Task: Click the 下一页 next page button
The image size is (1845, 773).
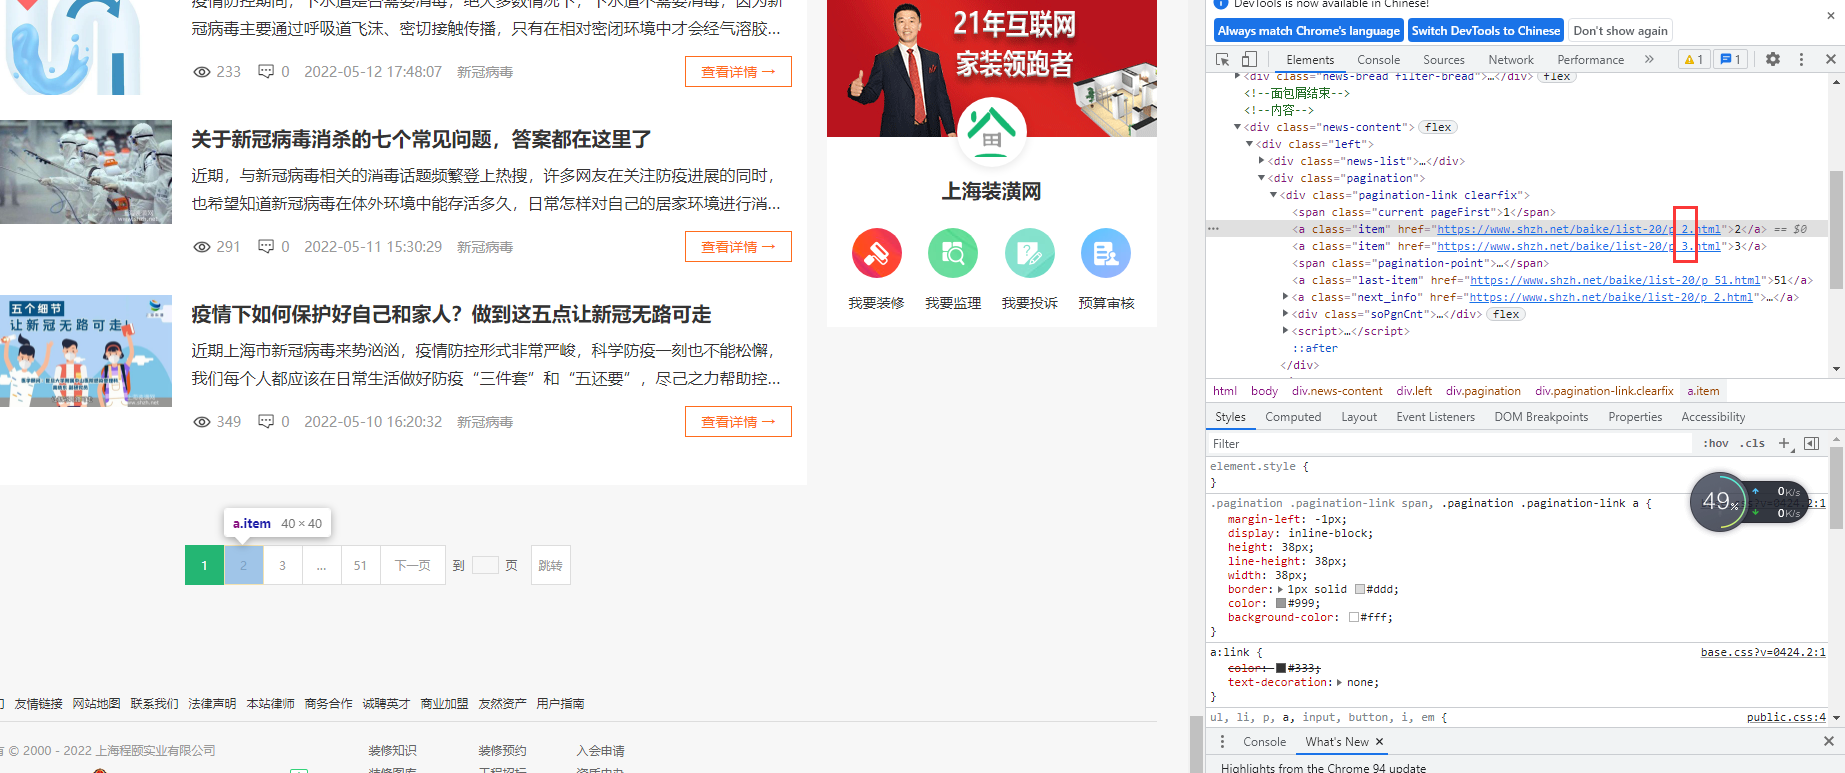Action: click(412, 565)
